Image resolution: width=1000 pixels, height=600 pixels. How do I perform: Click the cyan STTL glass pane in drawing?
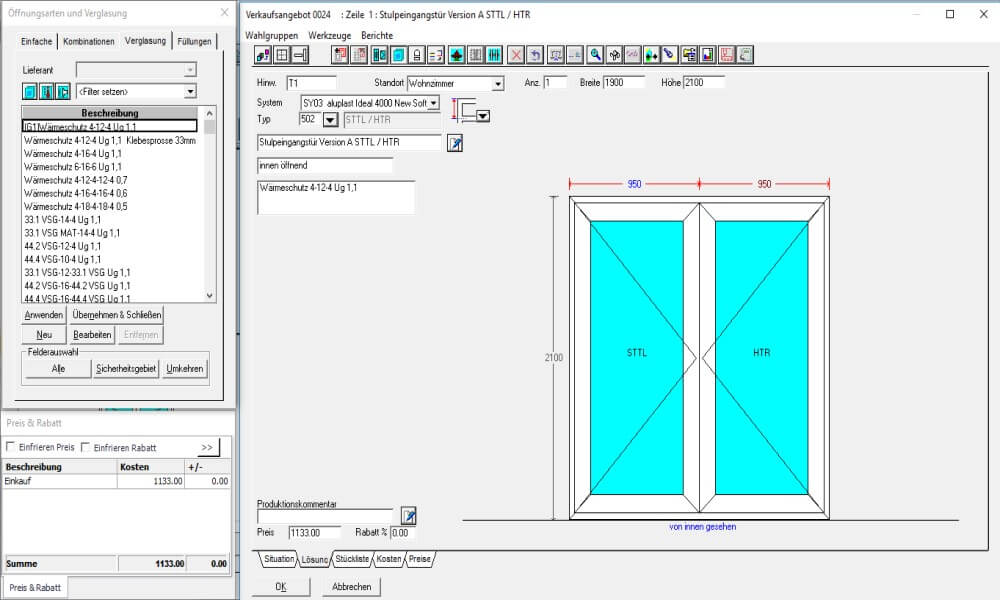click(x=637, y=353)
